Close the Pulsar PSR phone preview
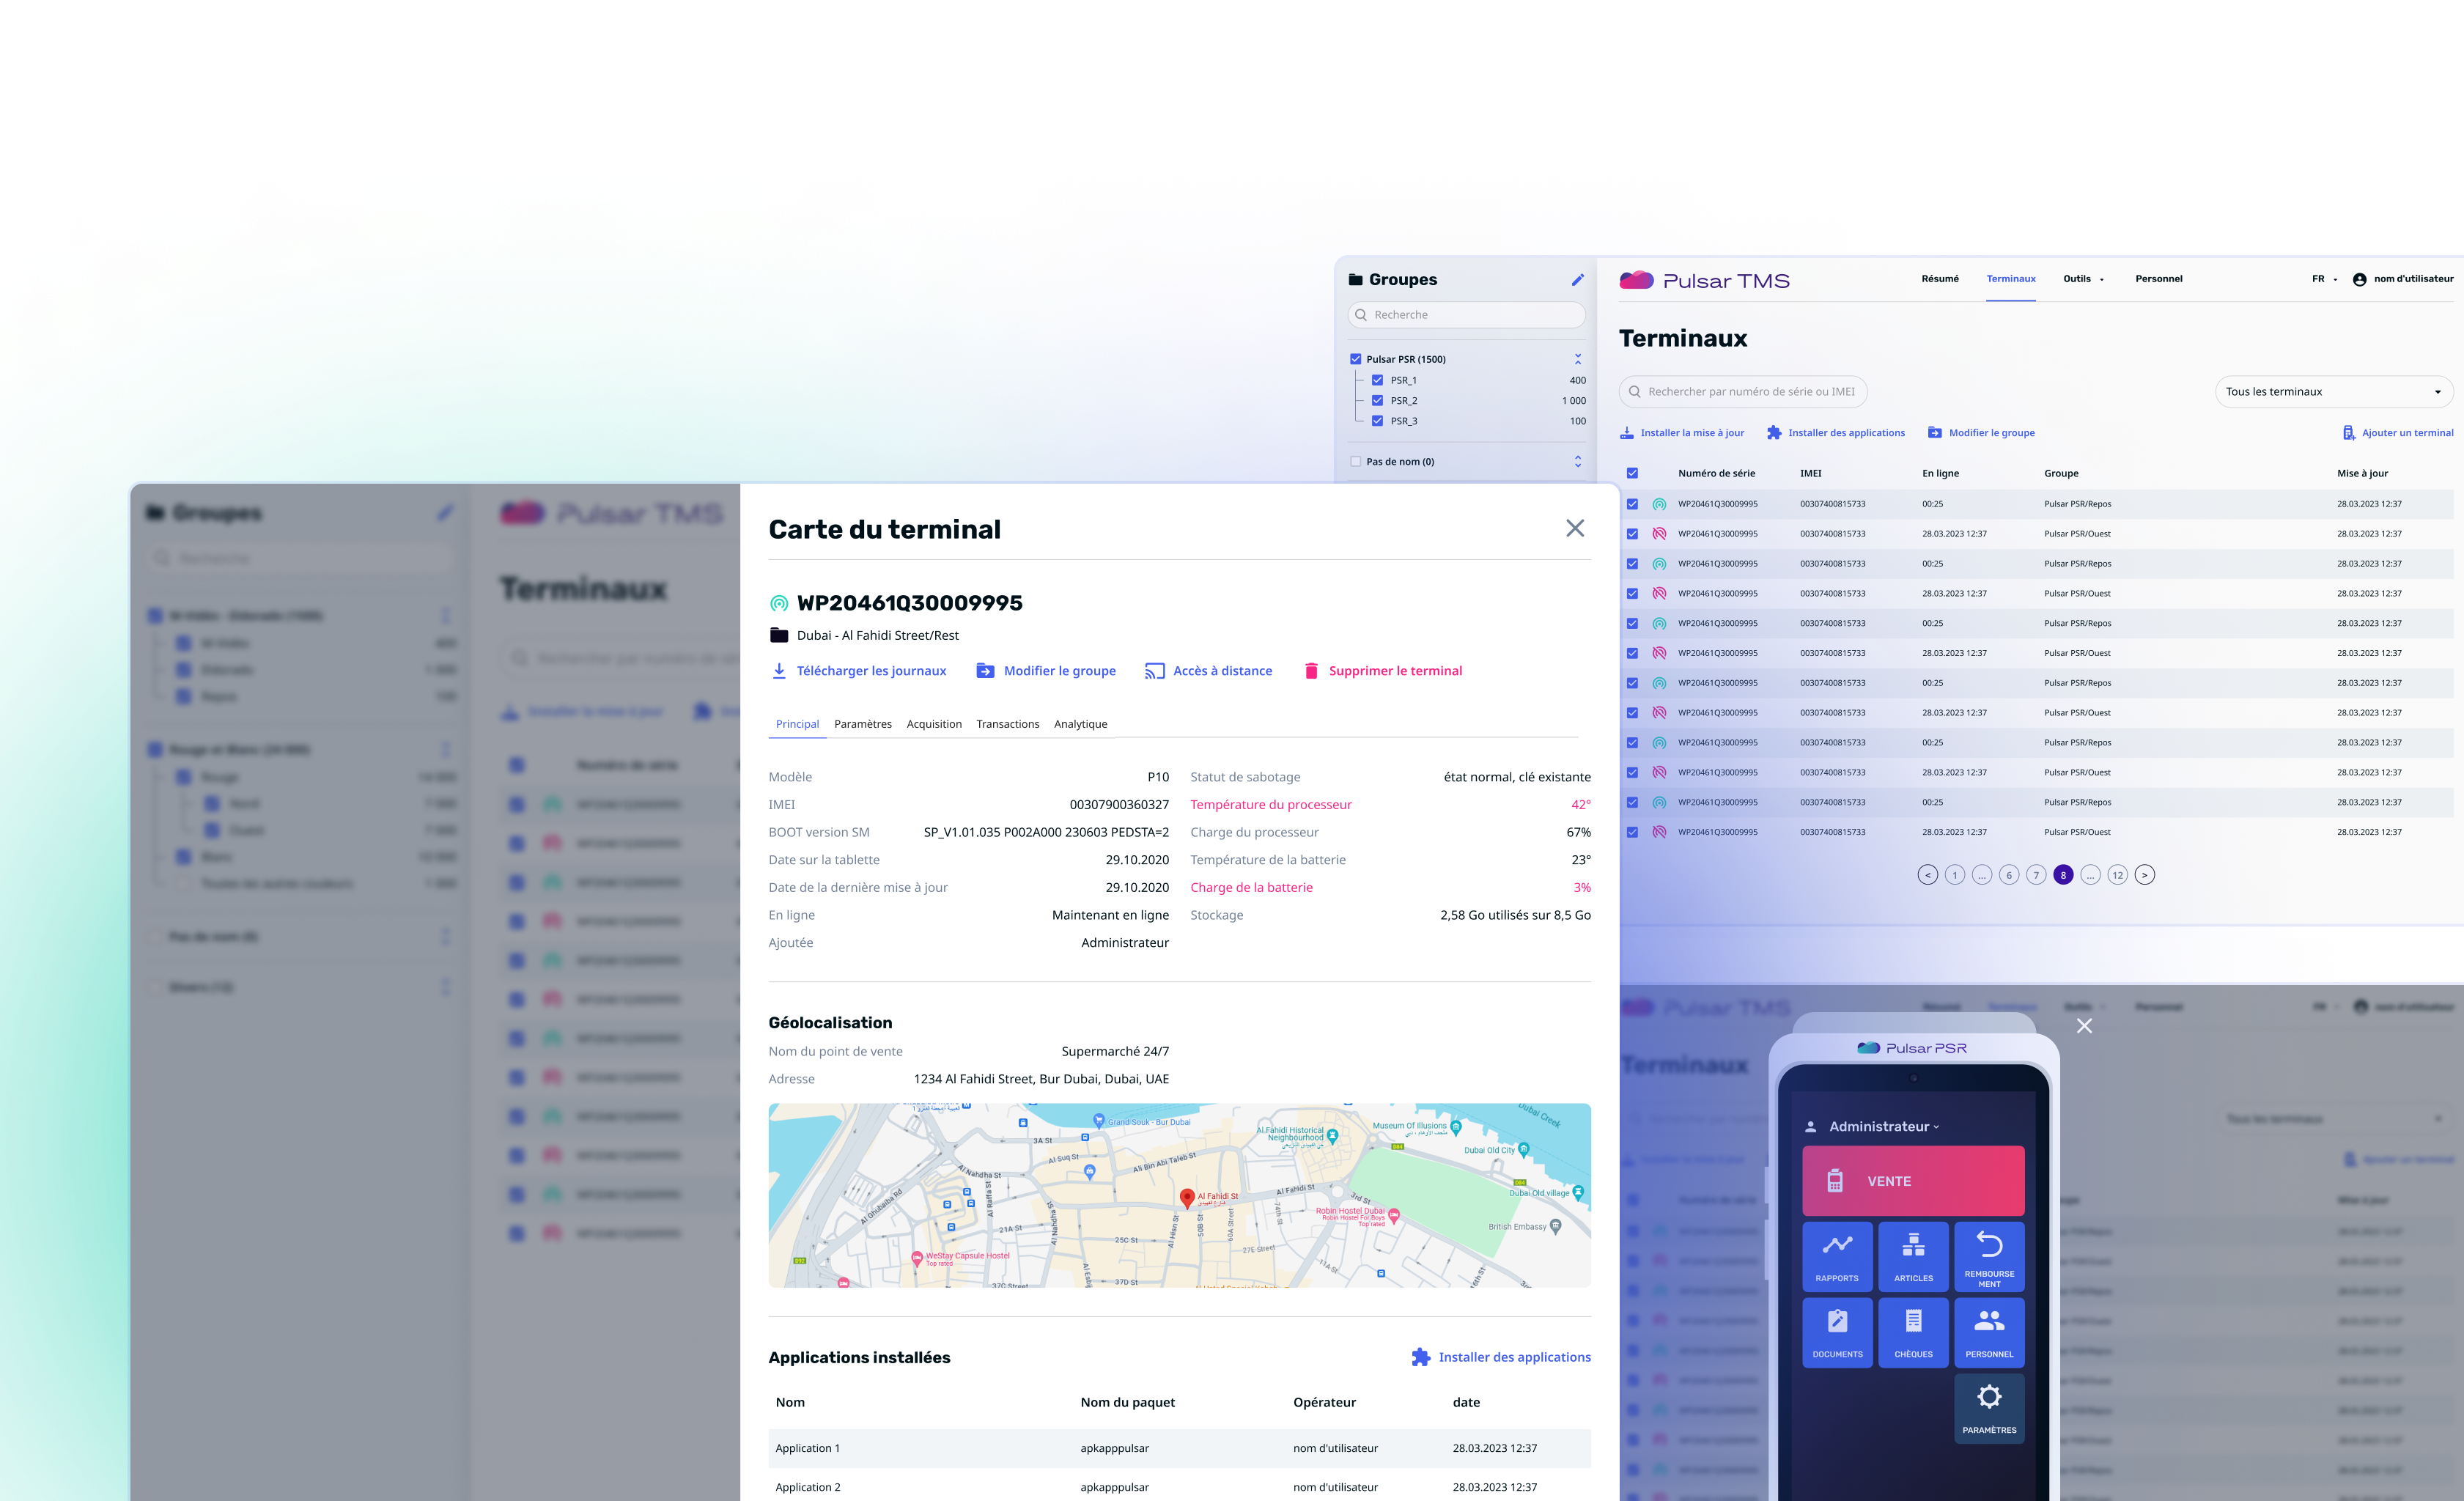 point(2084,1026)
